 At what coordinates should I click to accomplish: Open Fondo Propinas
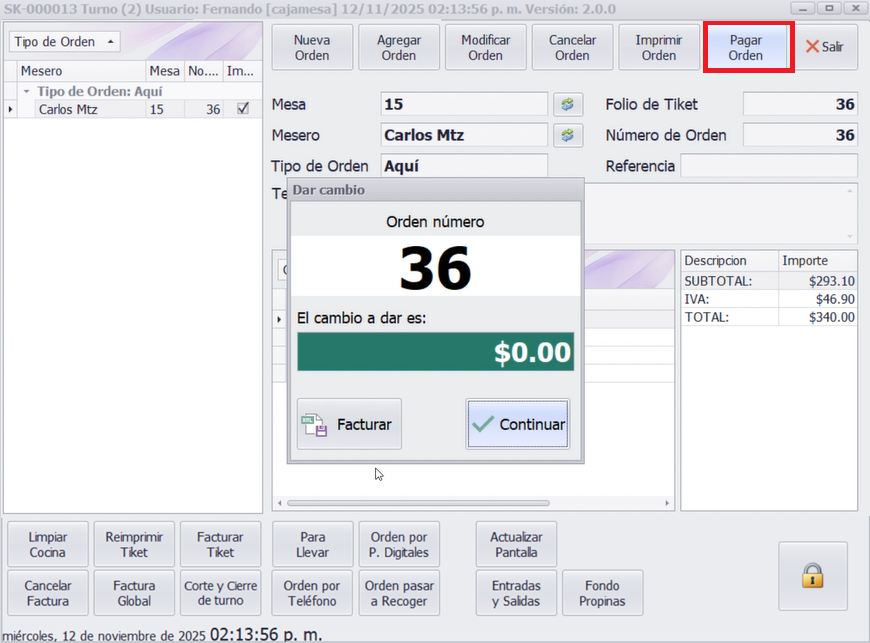point(602,593)
